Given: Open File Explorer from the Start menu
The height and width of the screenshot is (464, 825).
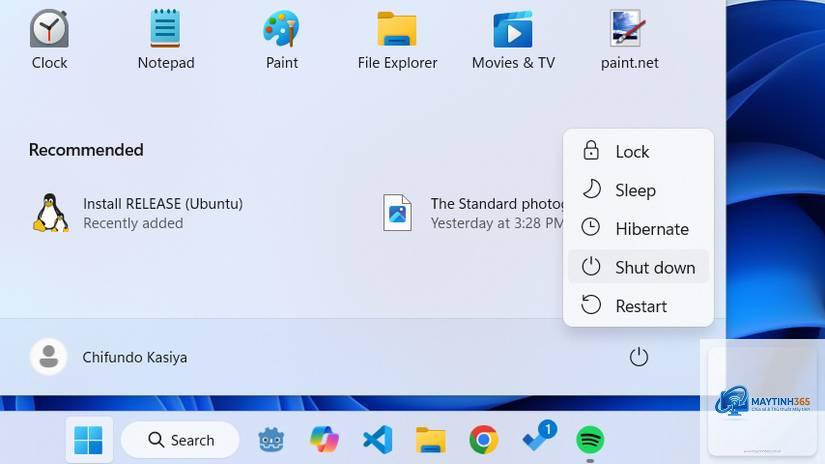Looking at the screenshot, I should [x=397, y=40].
